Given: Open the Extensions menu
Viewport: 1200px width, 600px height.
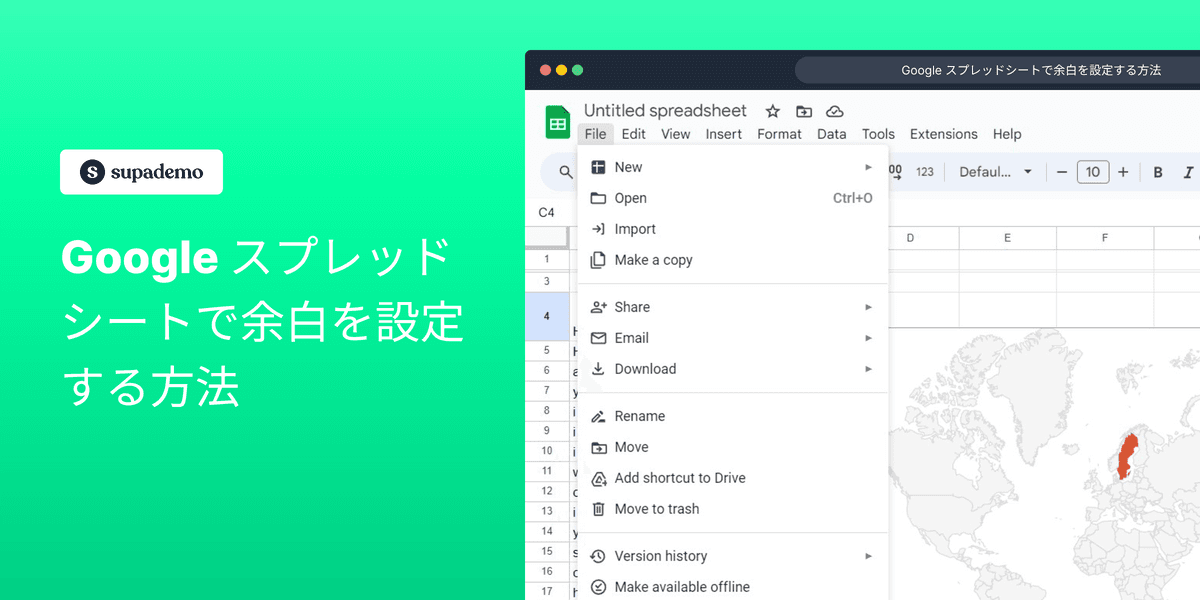Looking at the screenshot, I should [x=943, y=133].
